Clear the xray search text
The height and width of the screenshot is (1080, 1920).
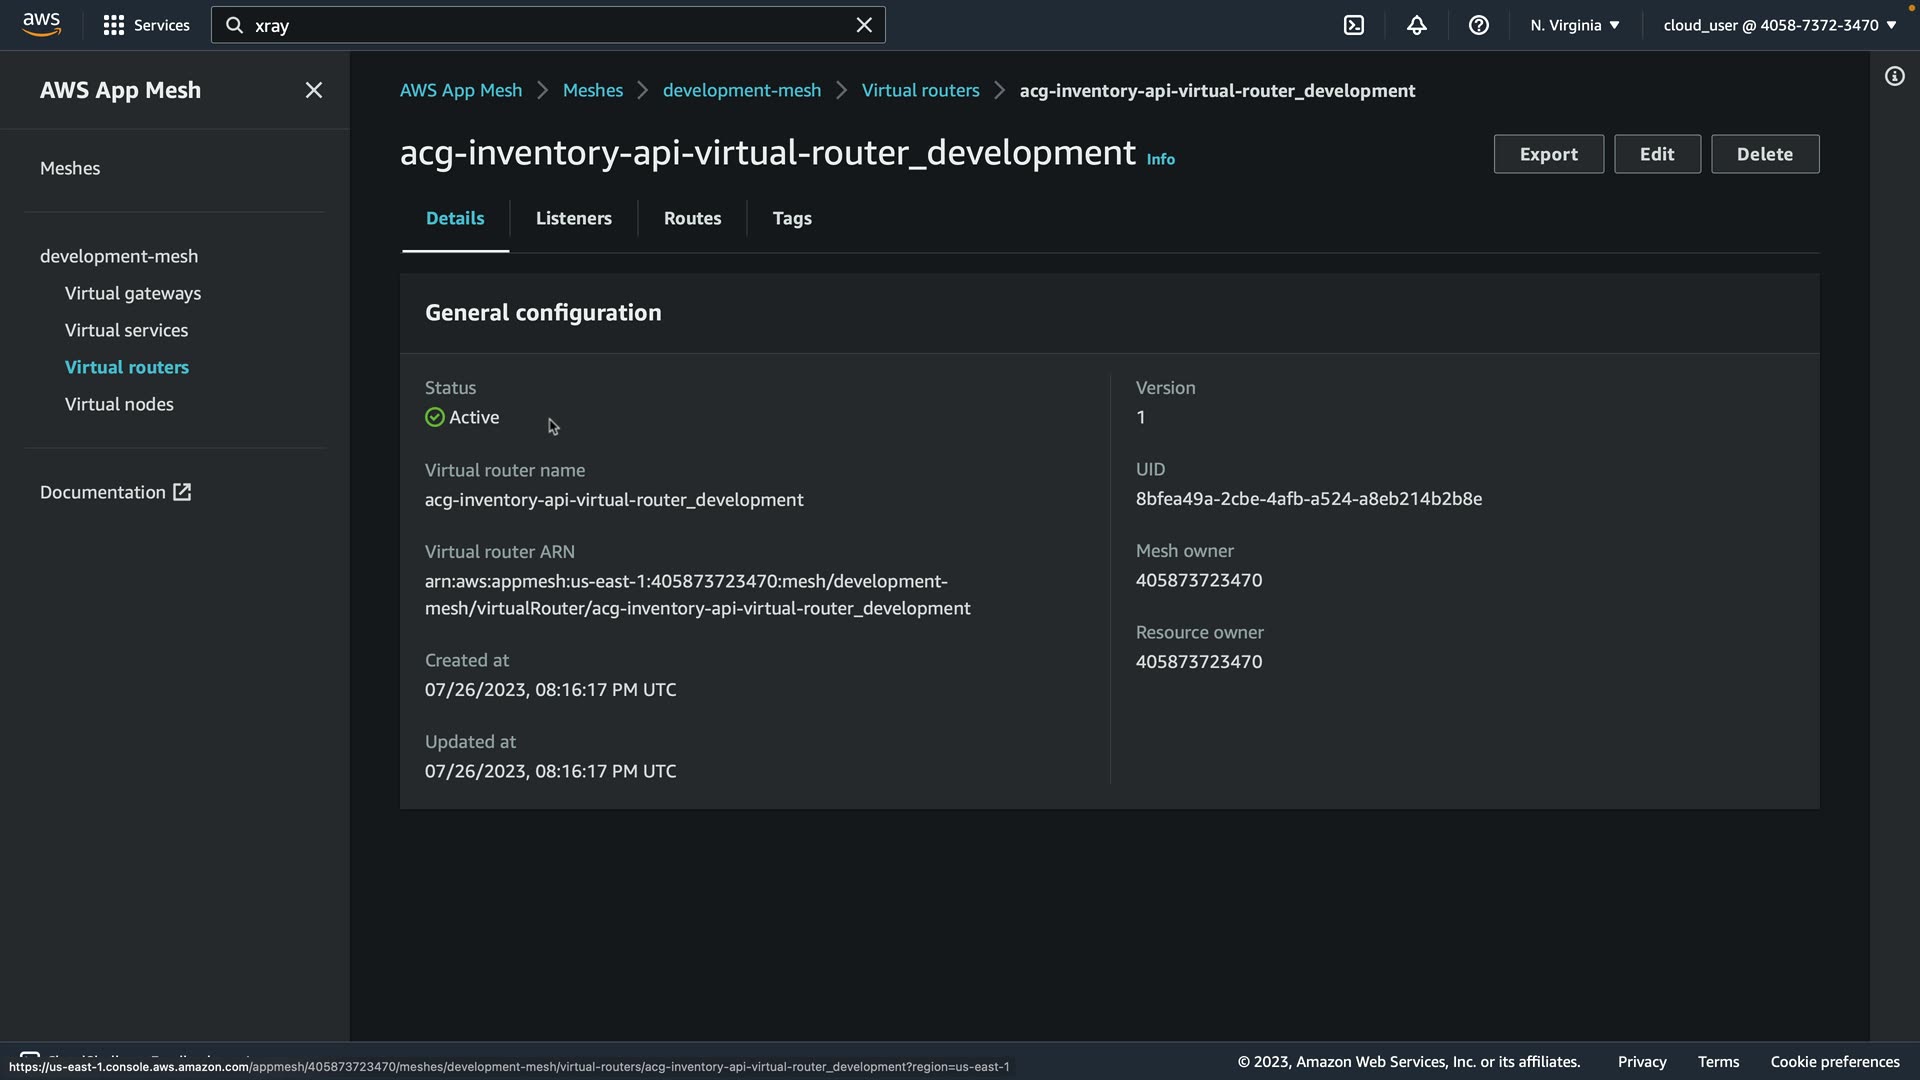(x=864, y=25)
